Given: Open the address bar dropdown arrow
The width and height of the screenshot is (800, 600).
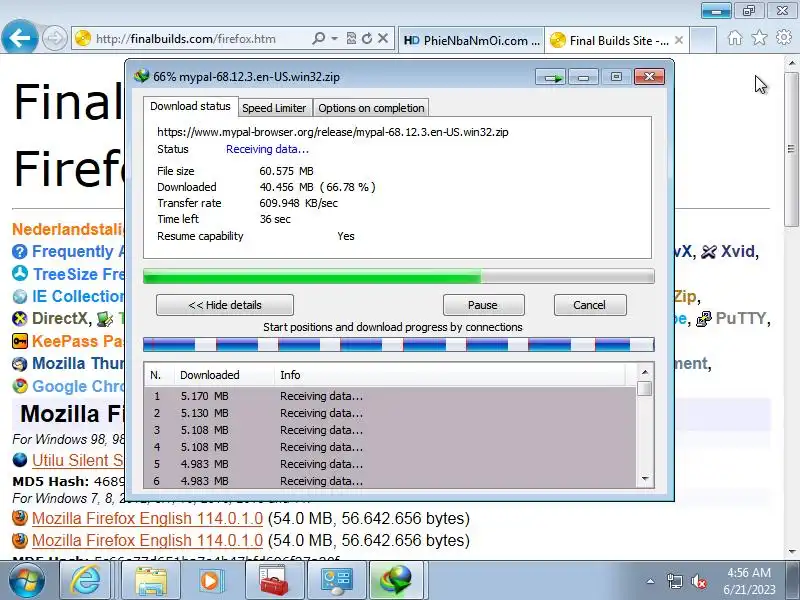Looking at the screenshot, I should (335, 38).
